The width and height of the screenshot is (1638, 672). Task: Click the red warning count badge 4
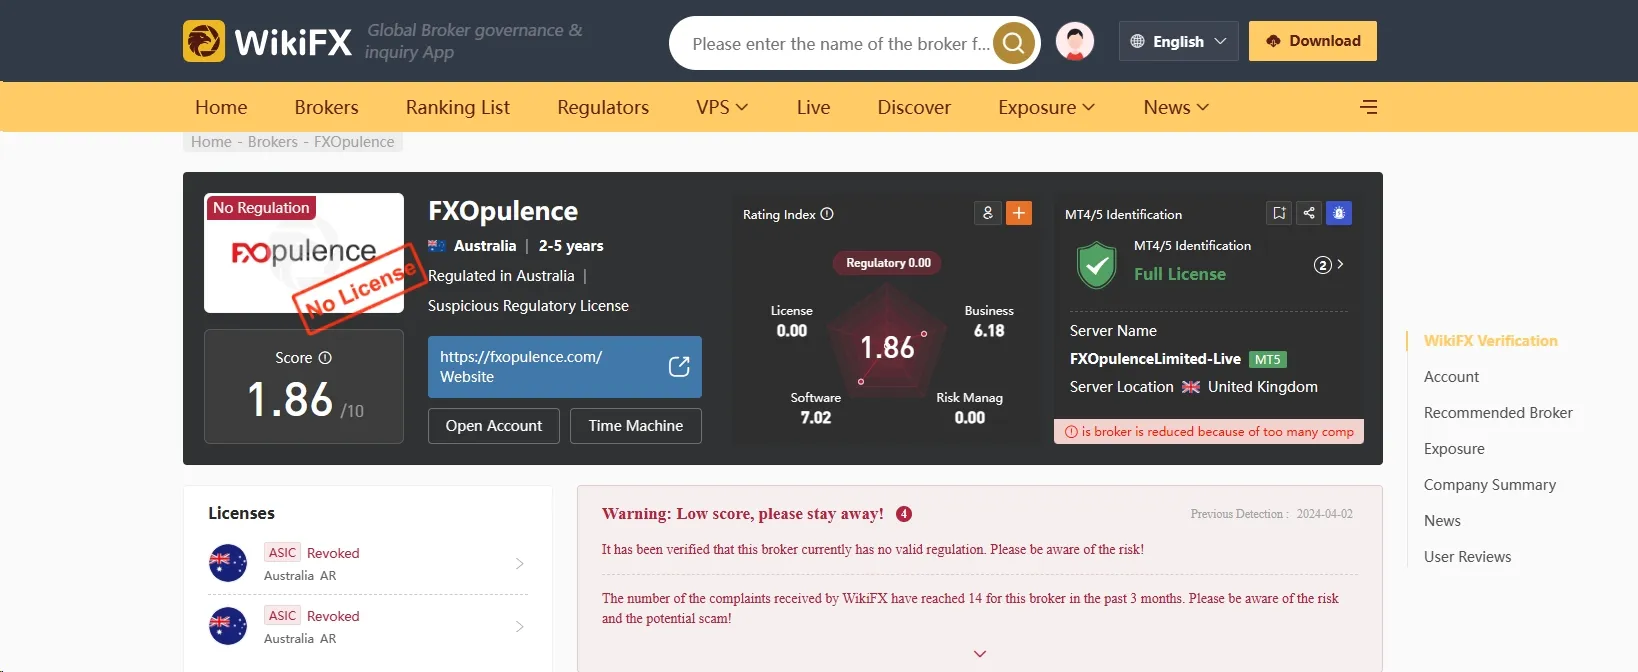point(904,514)
